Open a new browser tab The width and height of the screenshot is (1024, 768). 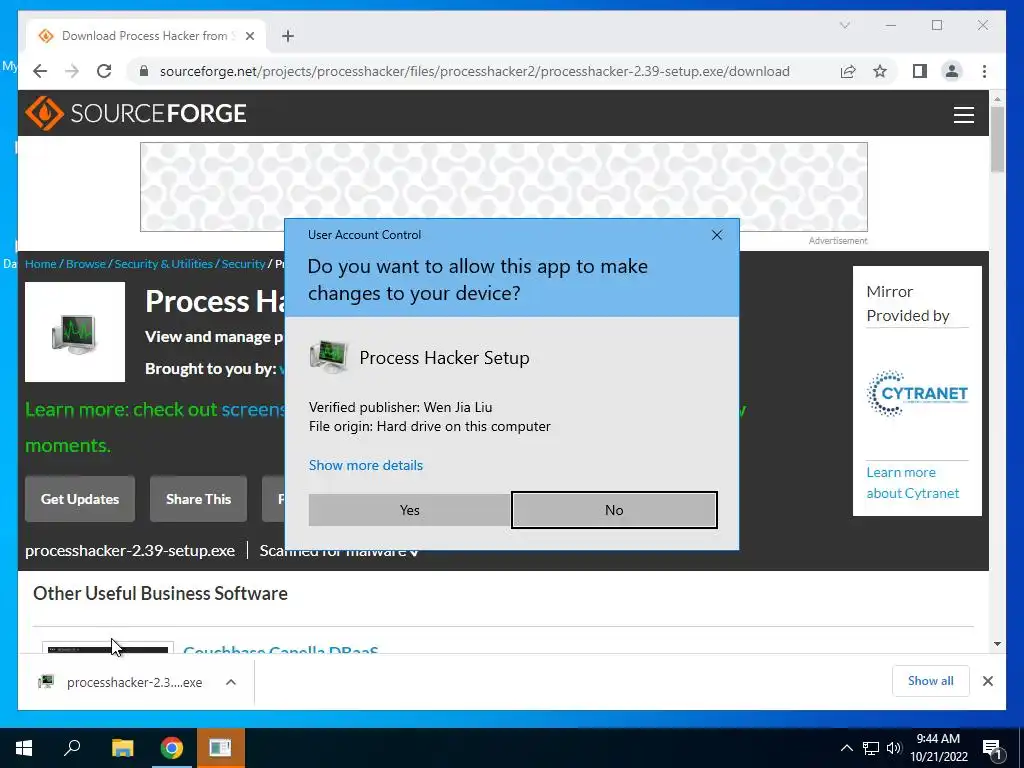[288, 36]
